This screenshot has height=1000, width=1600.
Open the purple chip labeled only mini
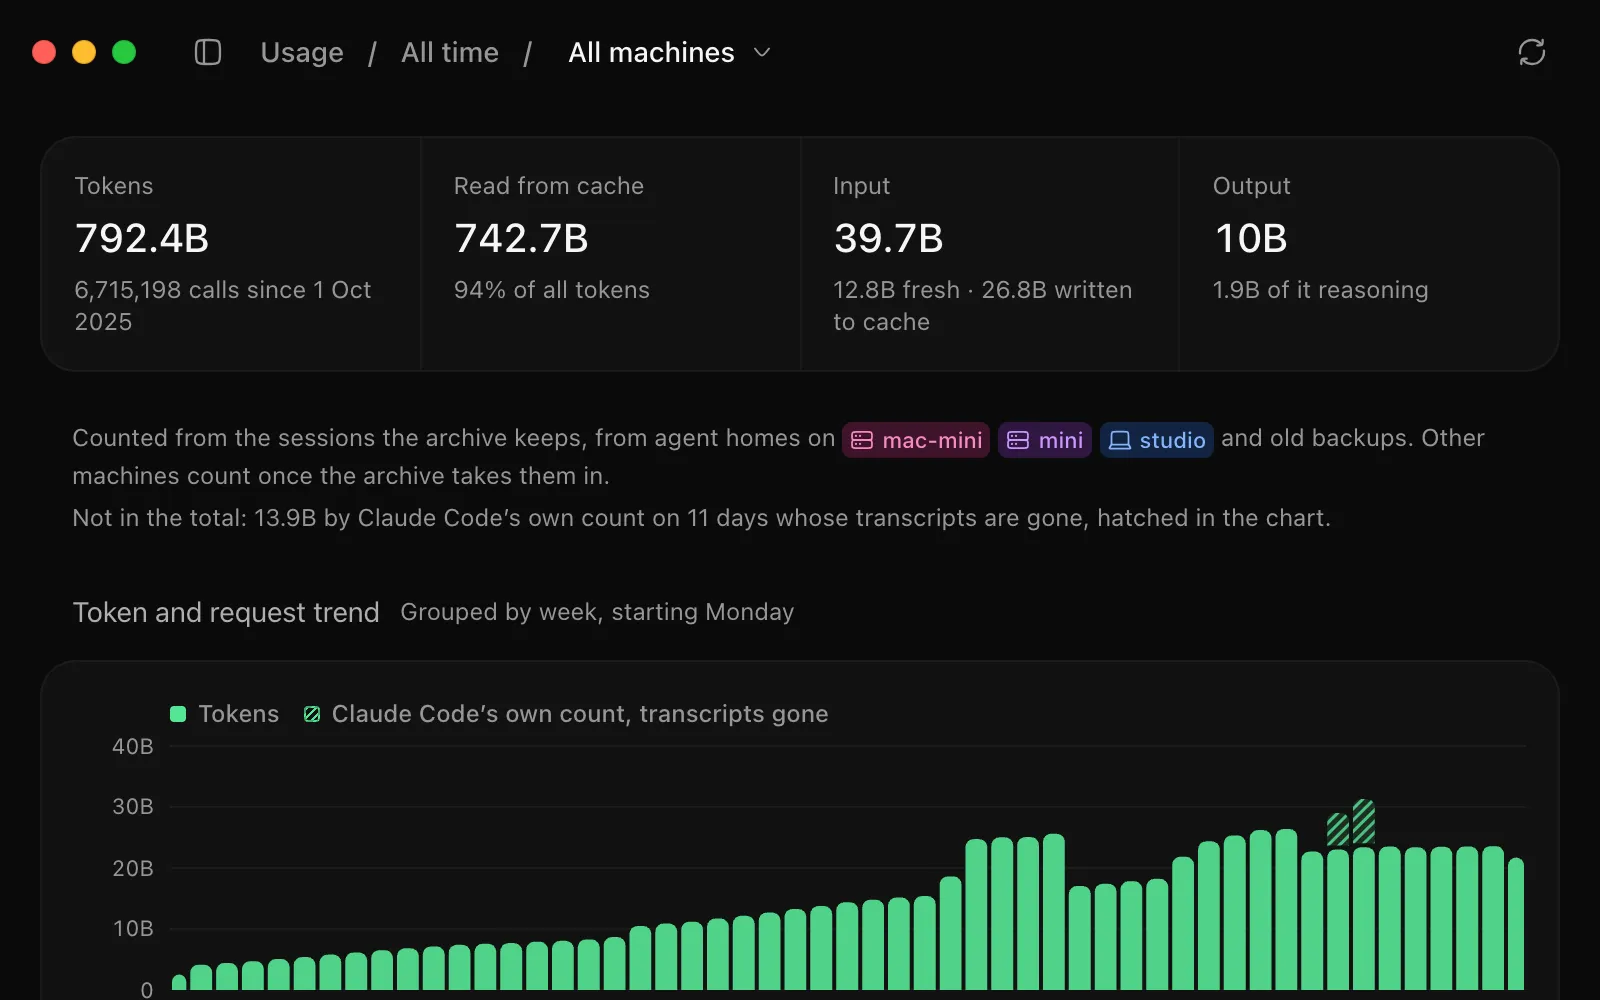pyautogui.click(x=1045, y=440)
